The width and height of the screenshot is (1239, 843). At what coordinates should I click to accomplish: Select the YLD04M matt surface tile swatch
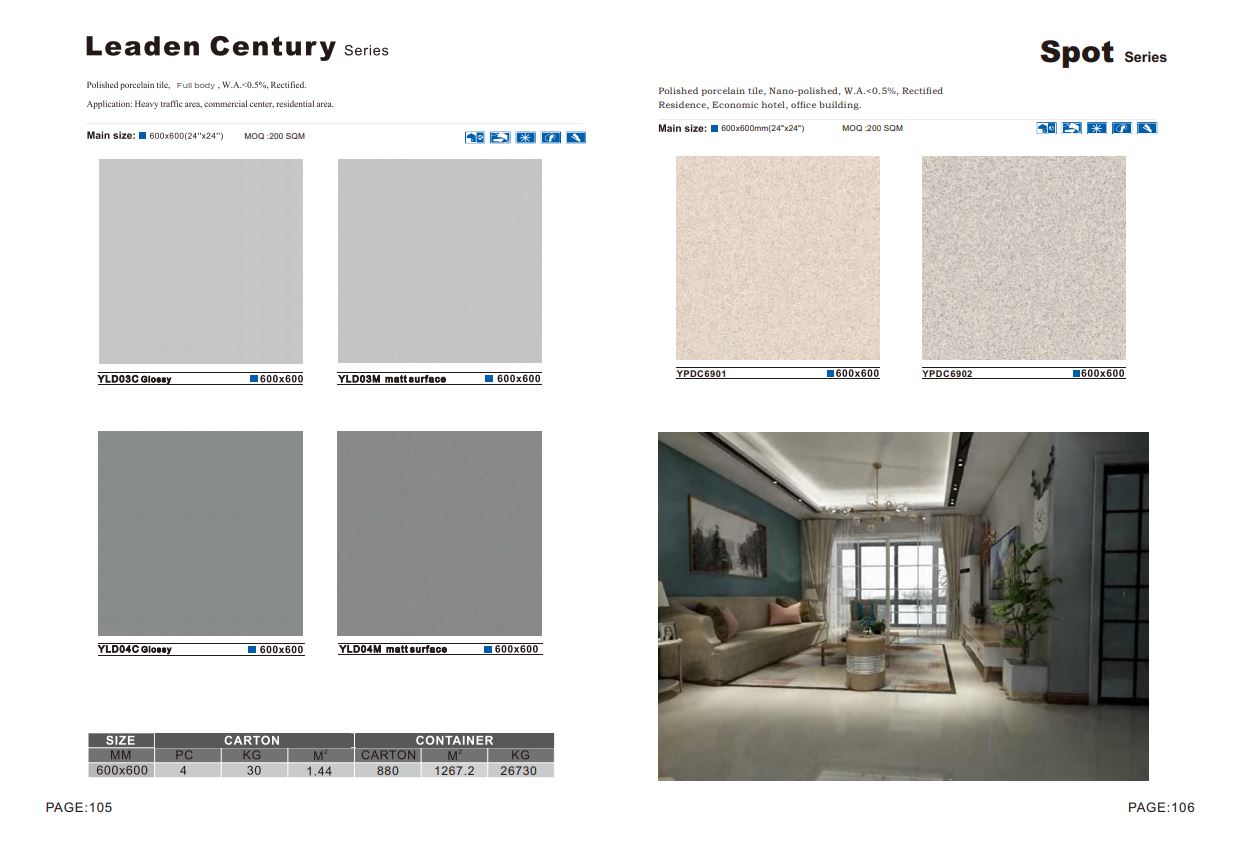(440, 533)
